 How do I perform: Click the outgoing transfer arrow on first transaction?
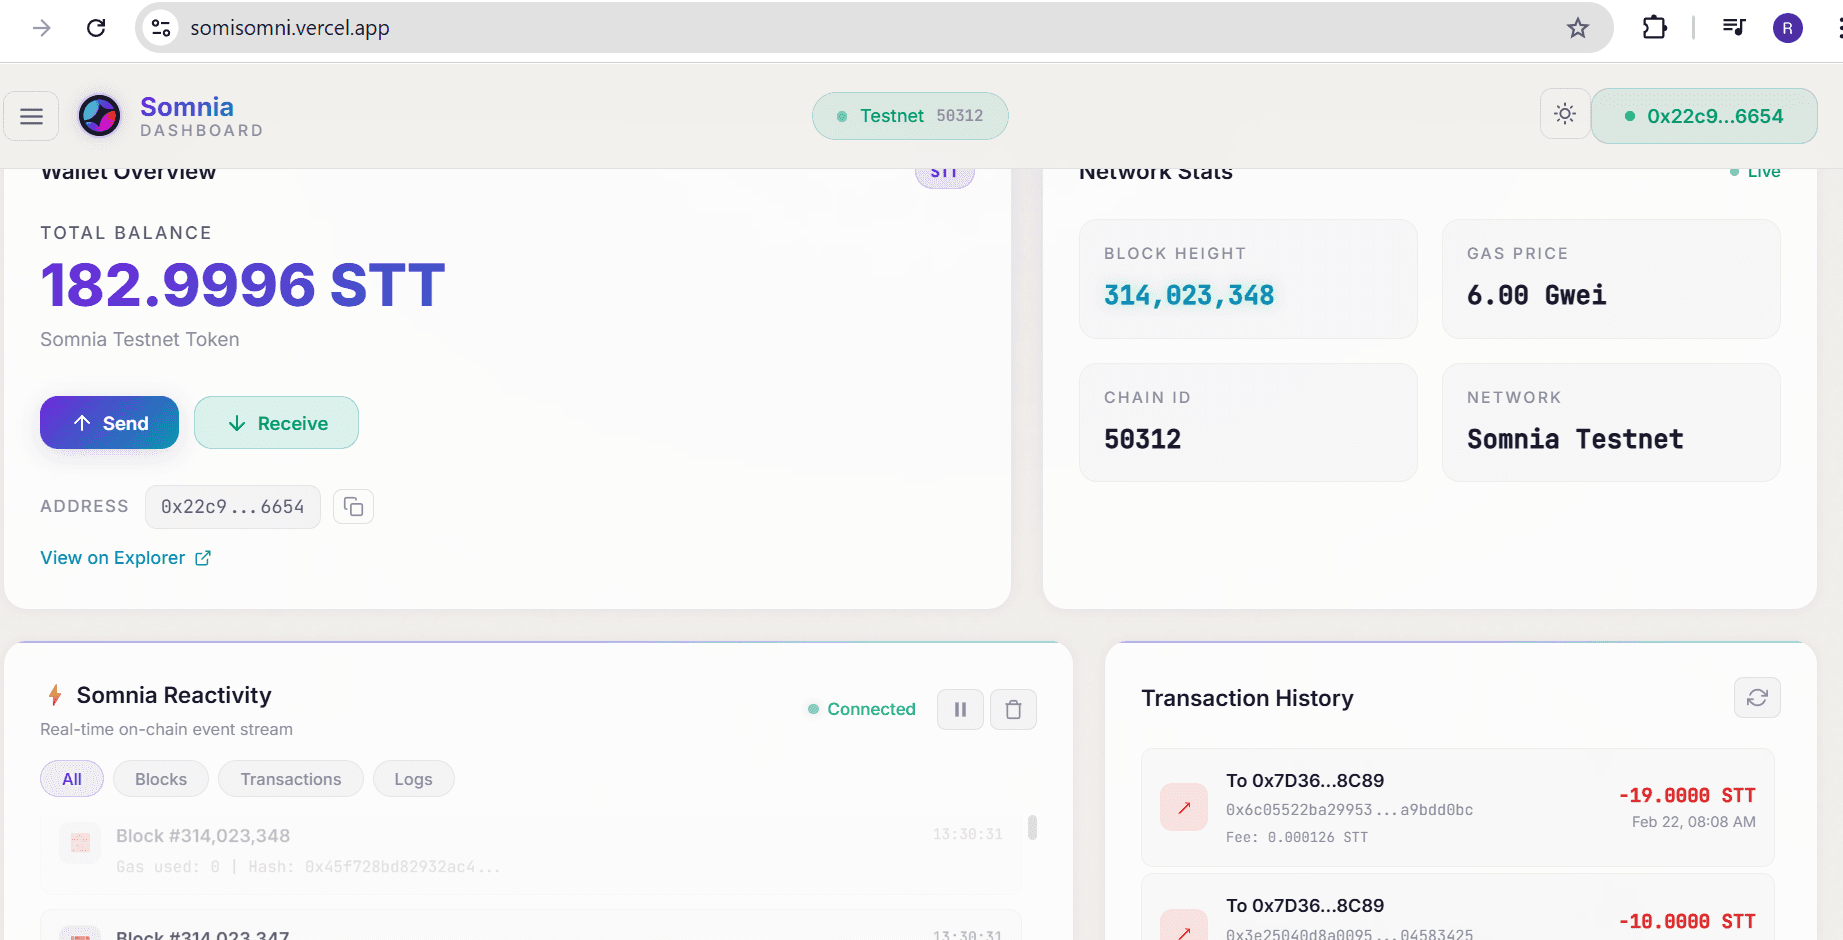coord(1184,806)
